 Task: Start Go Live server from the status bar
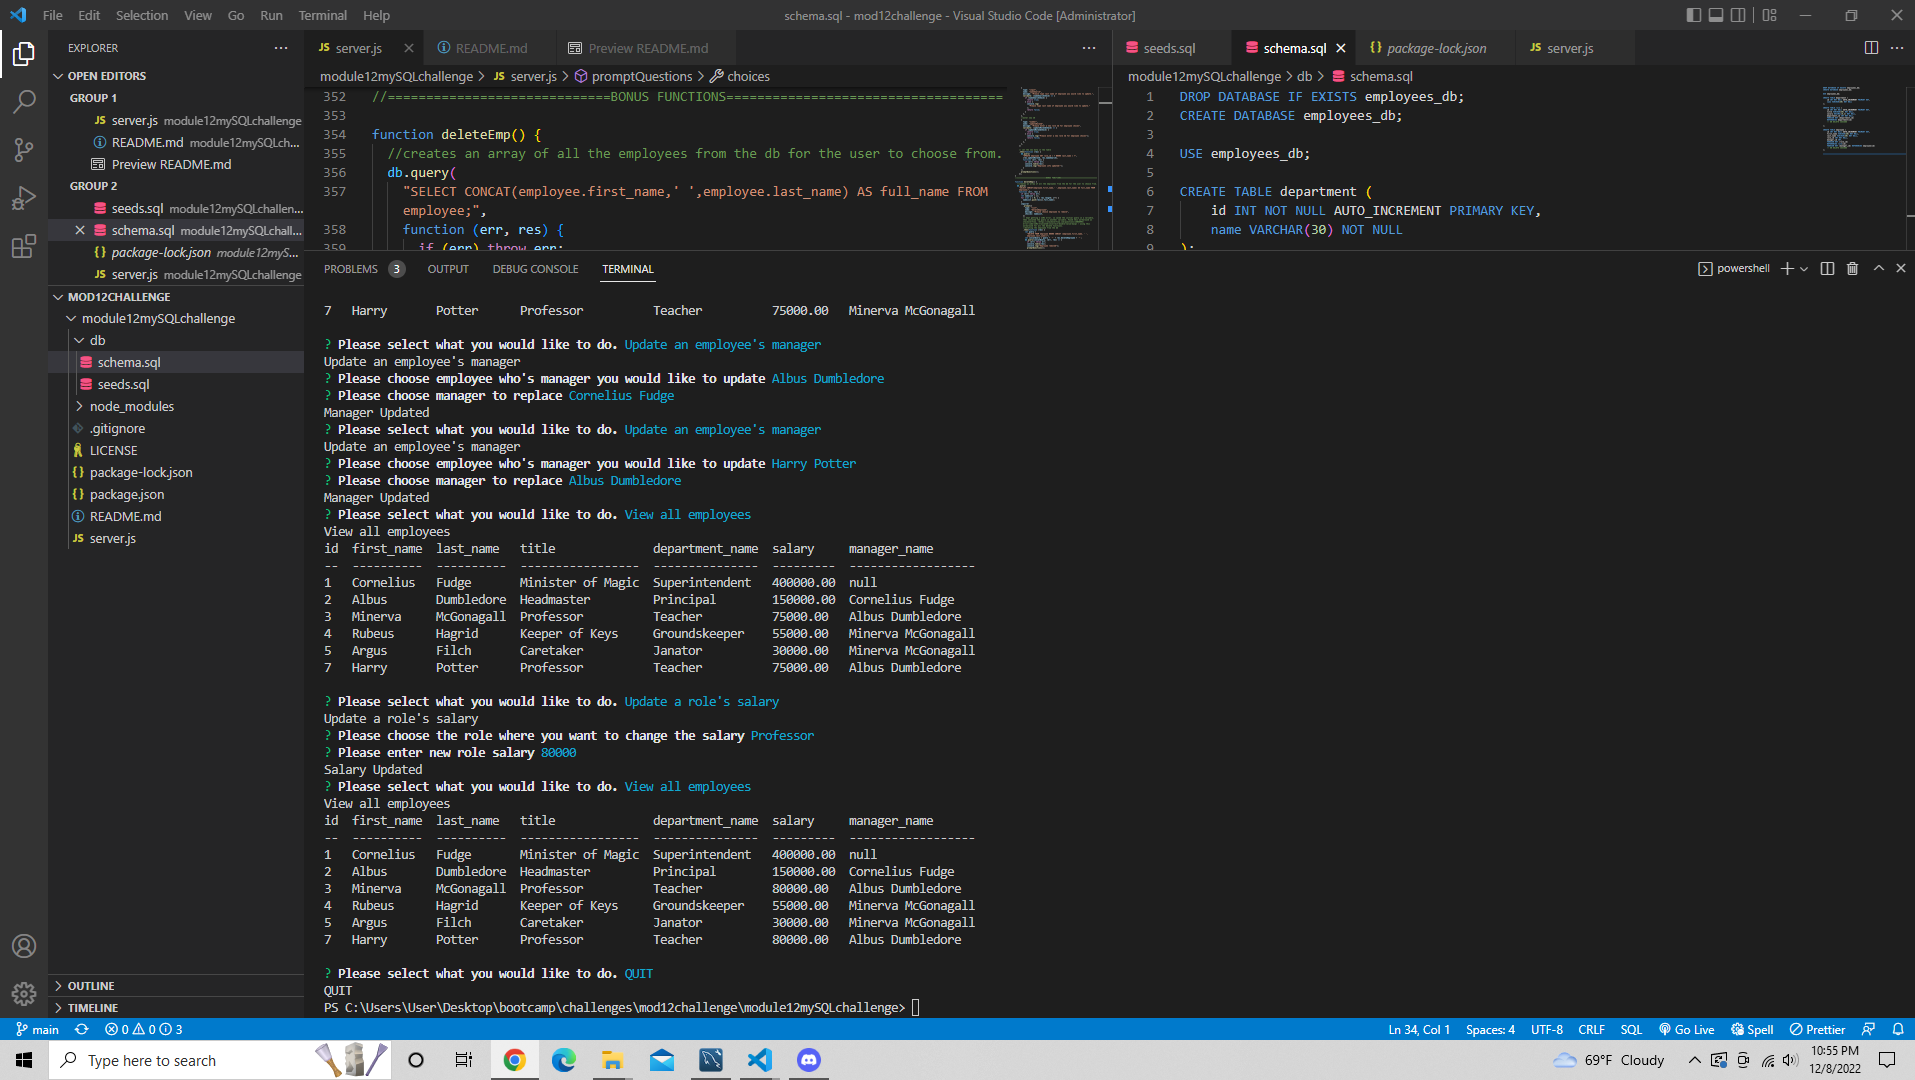click(x=1688, y=1028)
